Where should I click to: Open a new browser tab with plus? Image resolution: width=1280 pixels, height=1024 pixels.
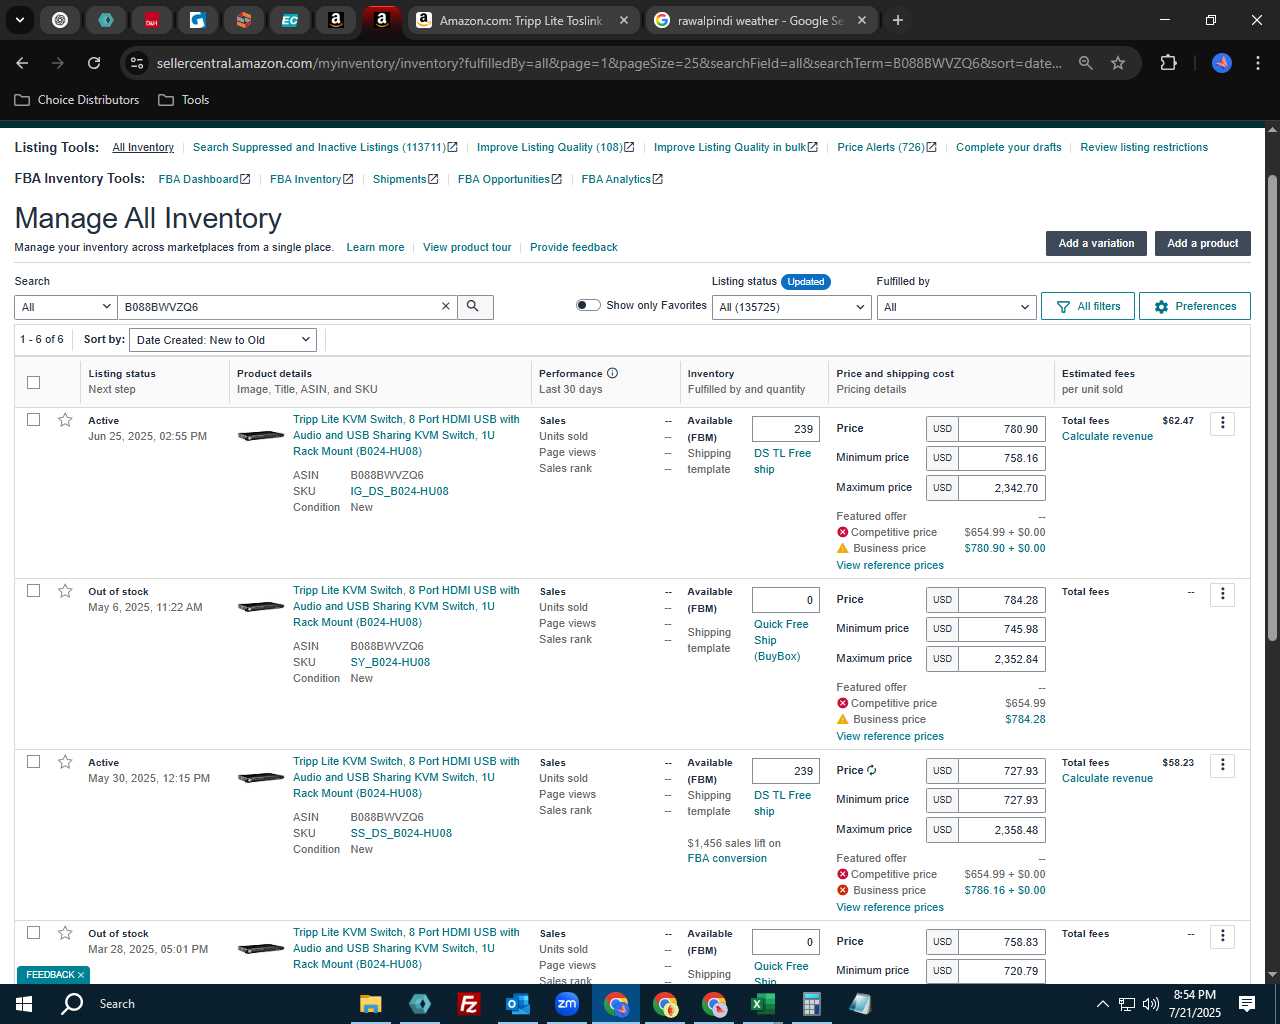[x=898, y=20]
